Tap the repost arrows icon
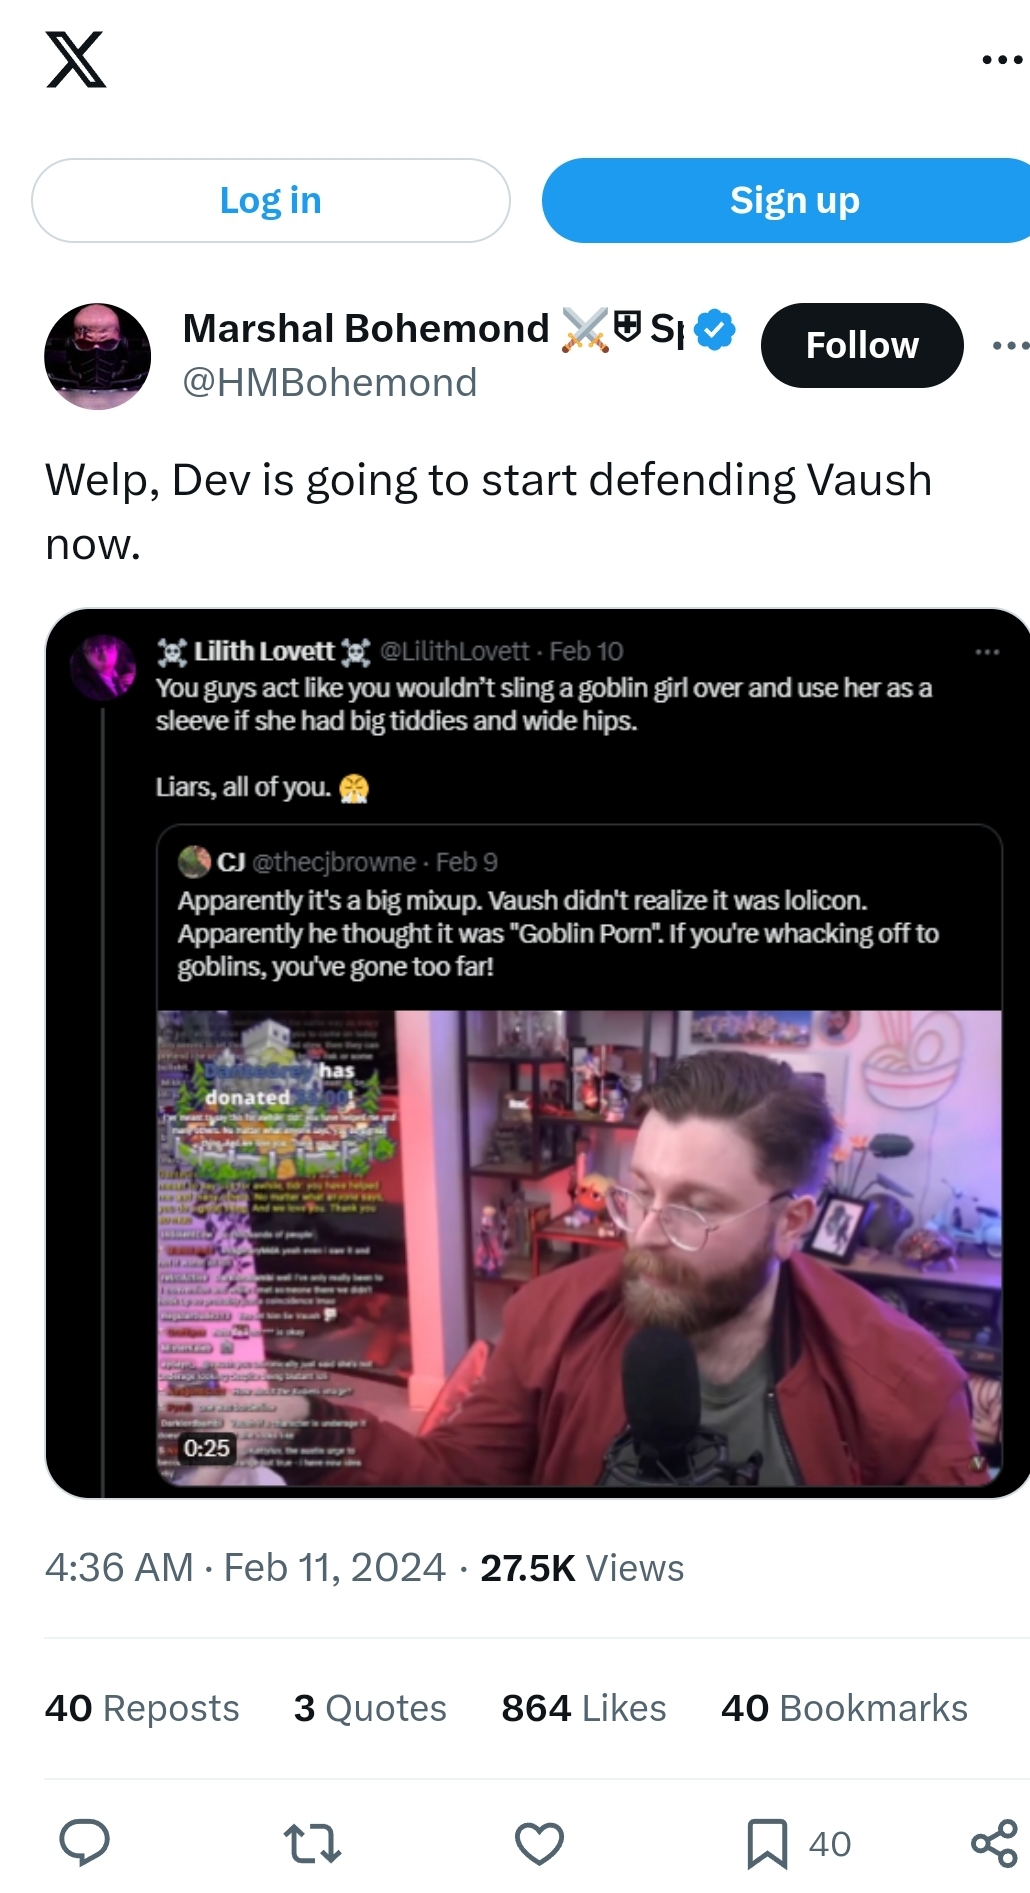Screen dimensions: 1030x1893 point(312,1843)
